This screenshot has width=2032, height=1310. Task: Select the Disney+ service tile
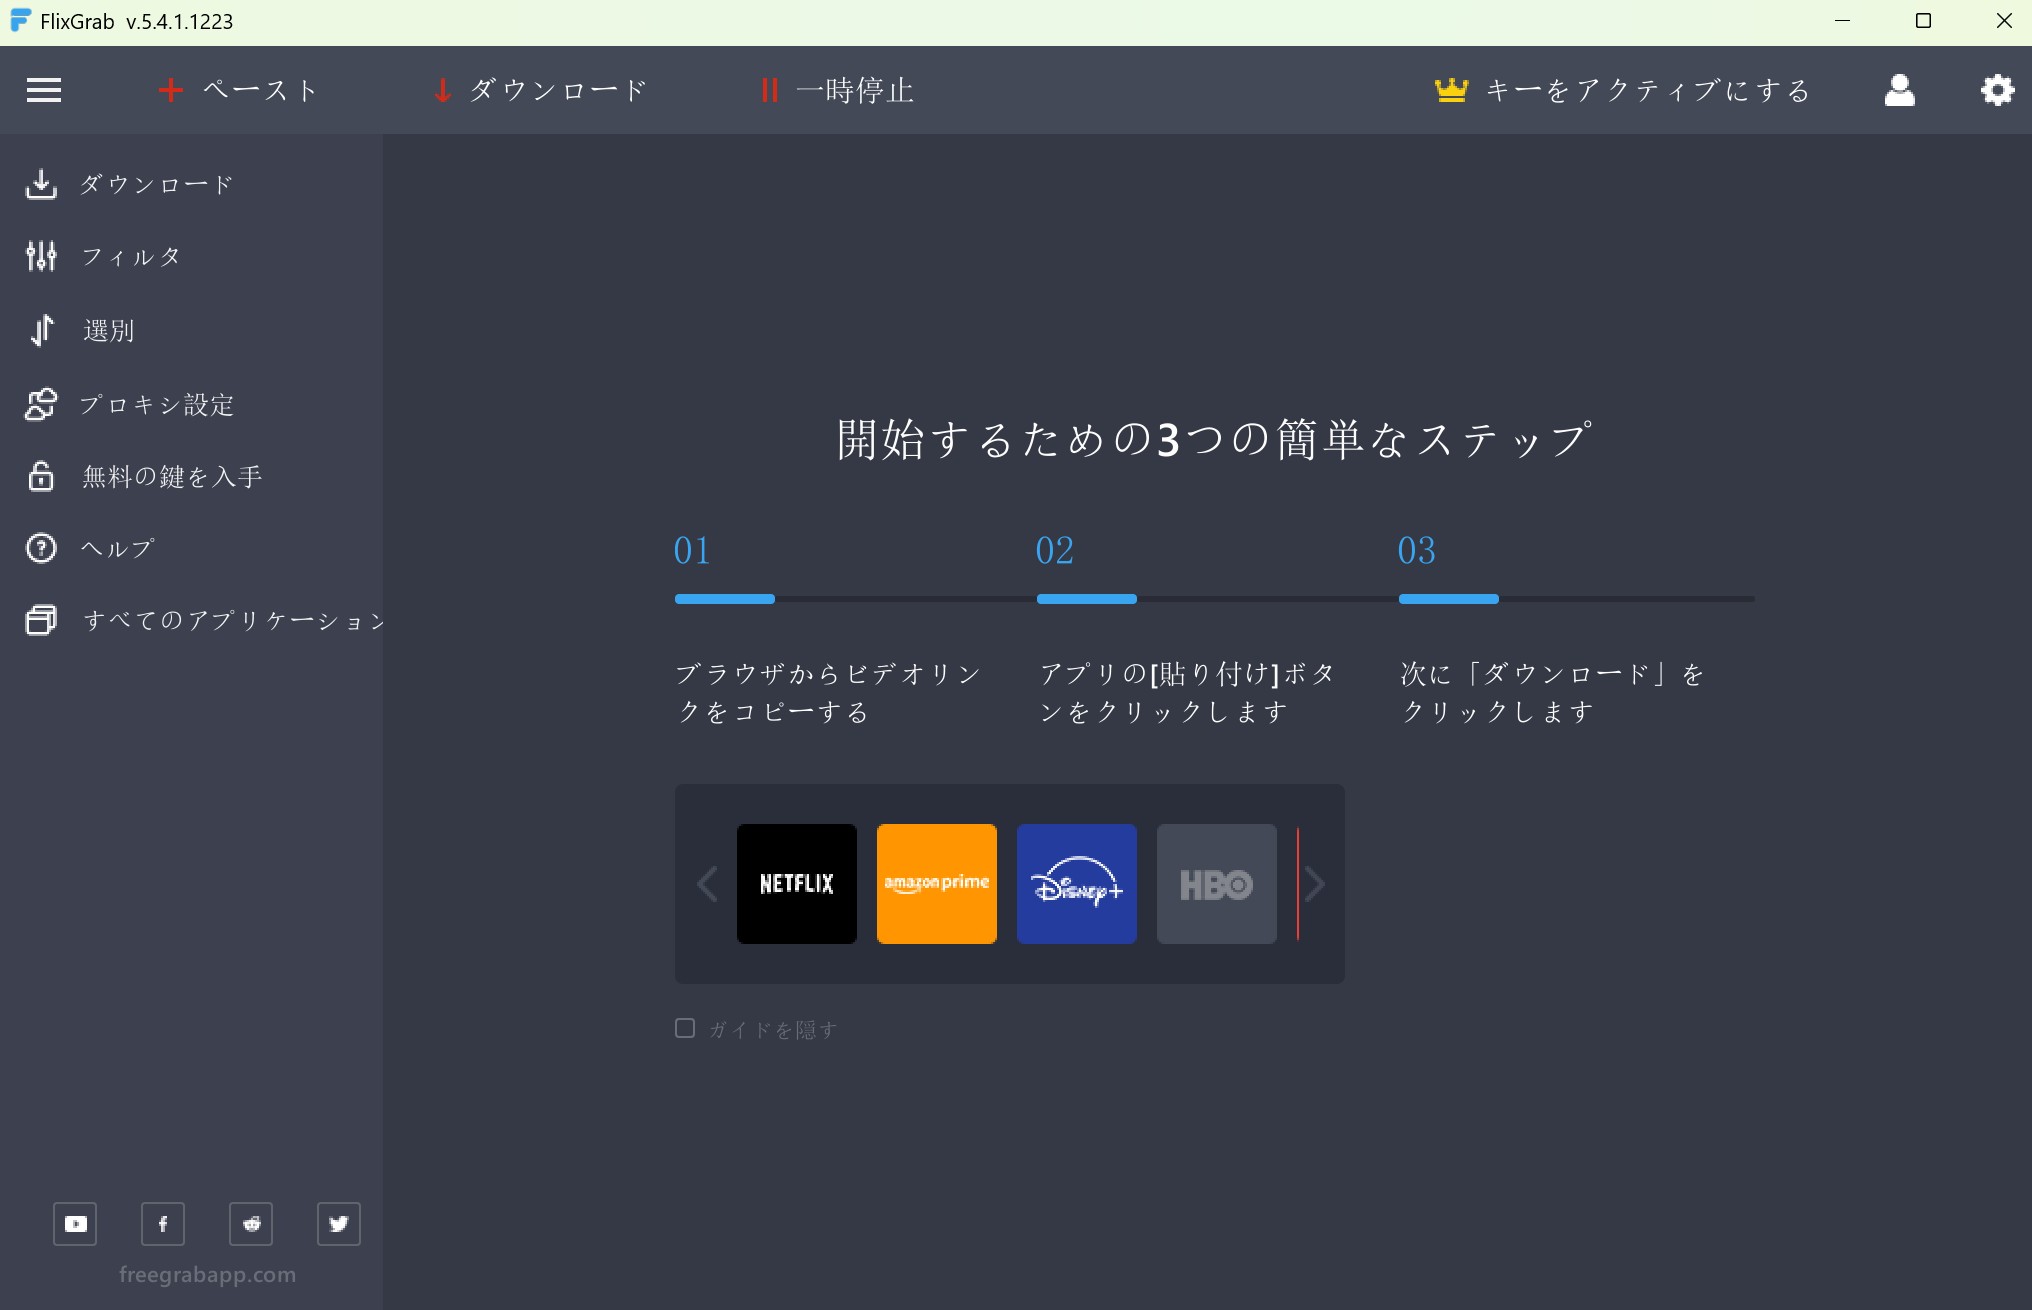pos(1077,884)
